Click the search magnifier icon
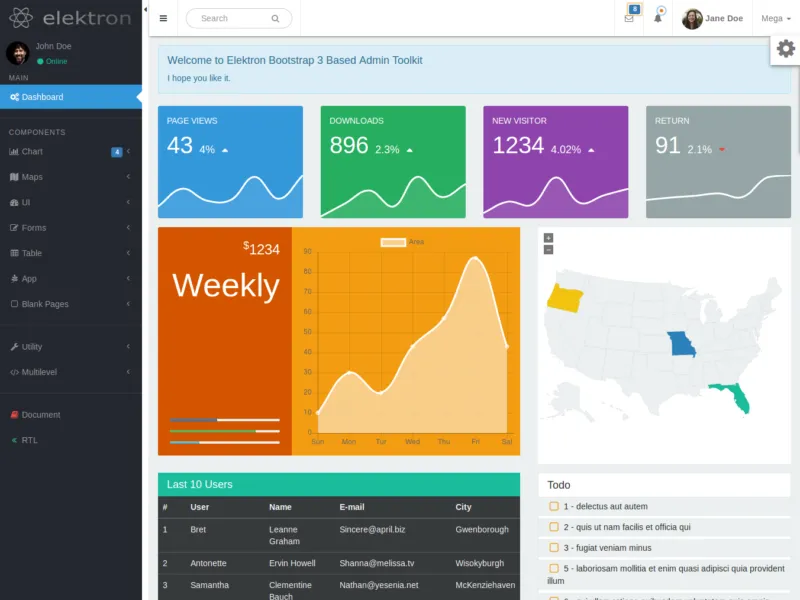The width and height of the screenshot is (800, 600). [x=275, y=18]
